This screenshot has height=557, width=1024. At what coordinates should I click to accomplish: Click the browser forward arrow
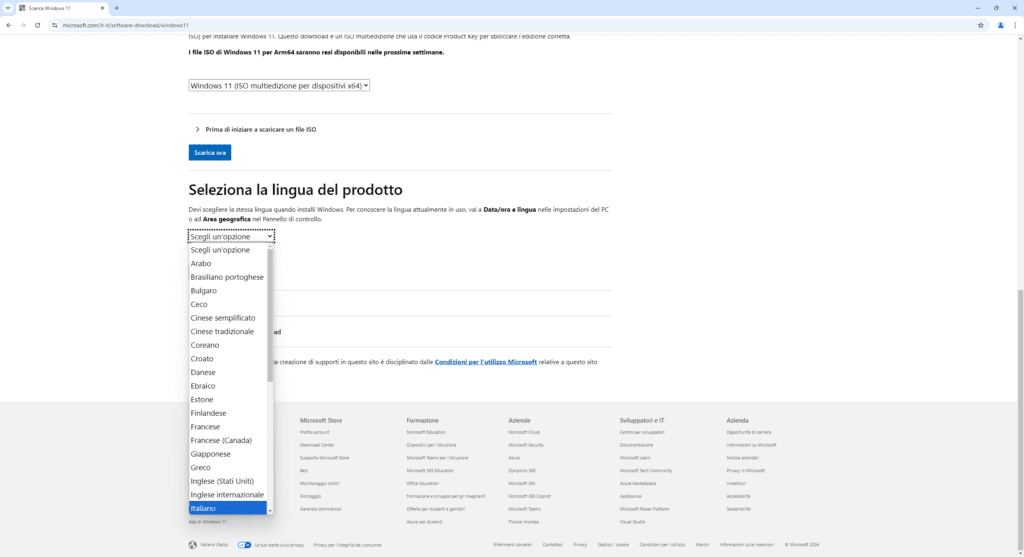coord(23,25)
